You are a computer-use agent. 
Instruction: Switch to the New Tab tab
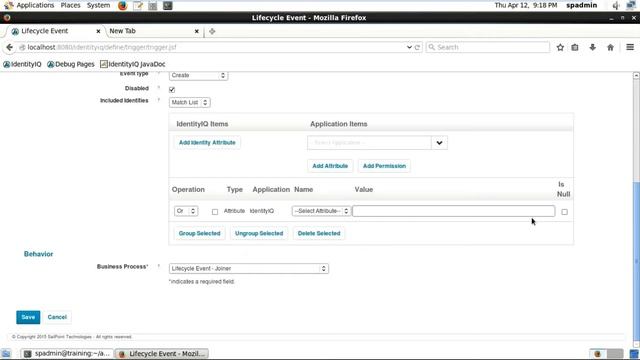[154, 31]
